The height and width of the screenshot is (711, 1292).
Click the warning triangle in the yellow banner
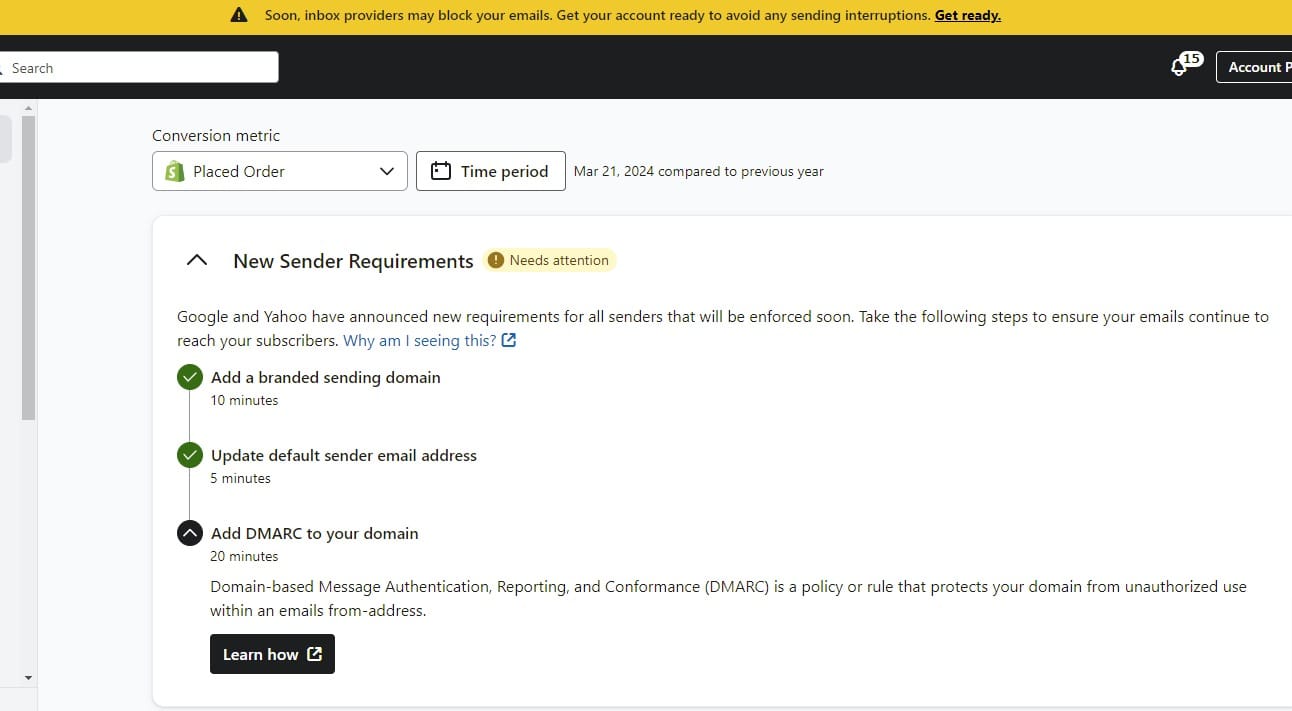(238, 15)
